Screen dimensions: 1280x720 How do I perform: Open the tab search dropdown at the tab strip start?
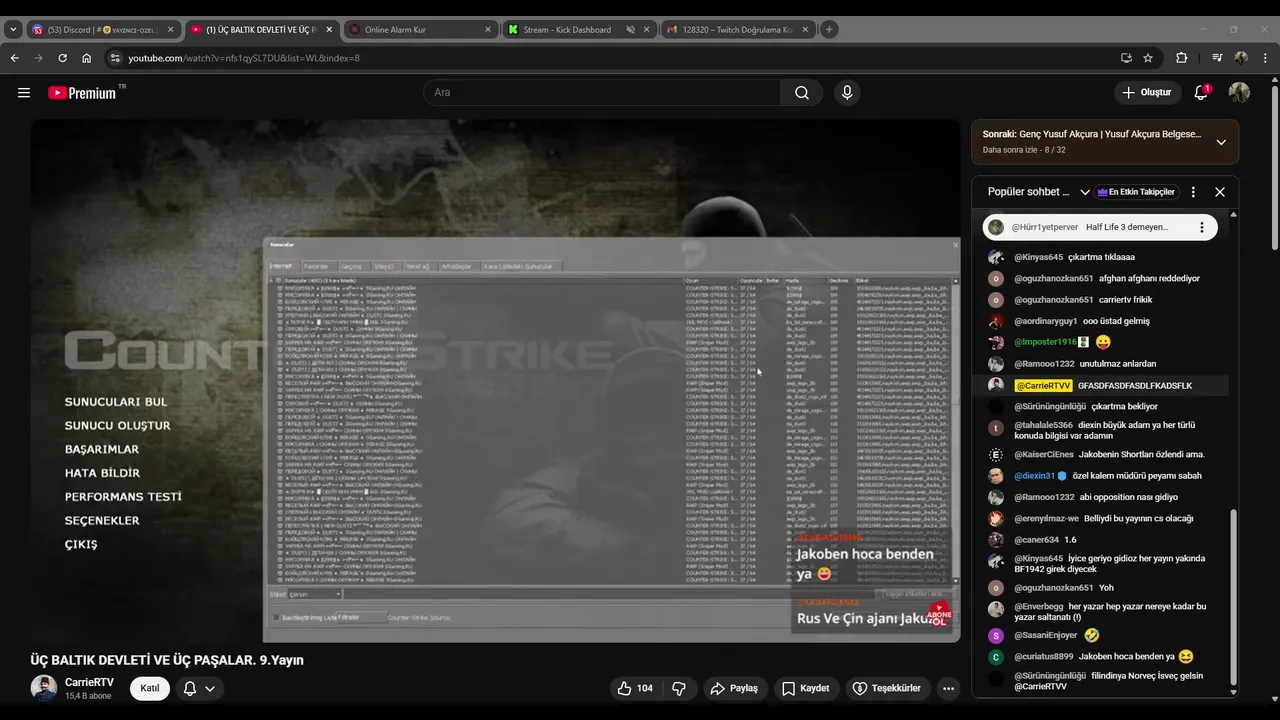13,30
